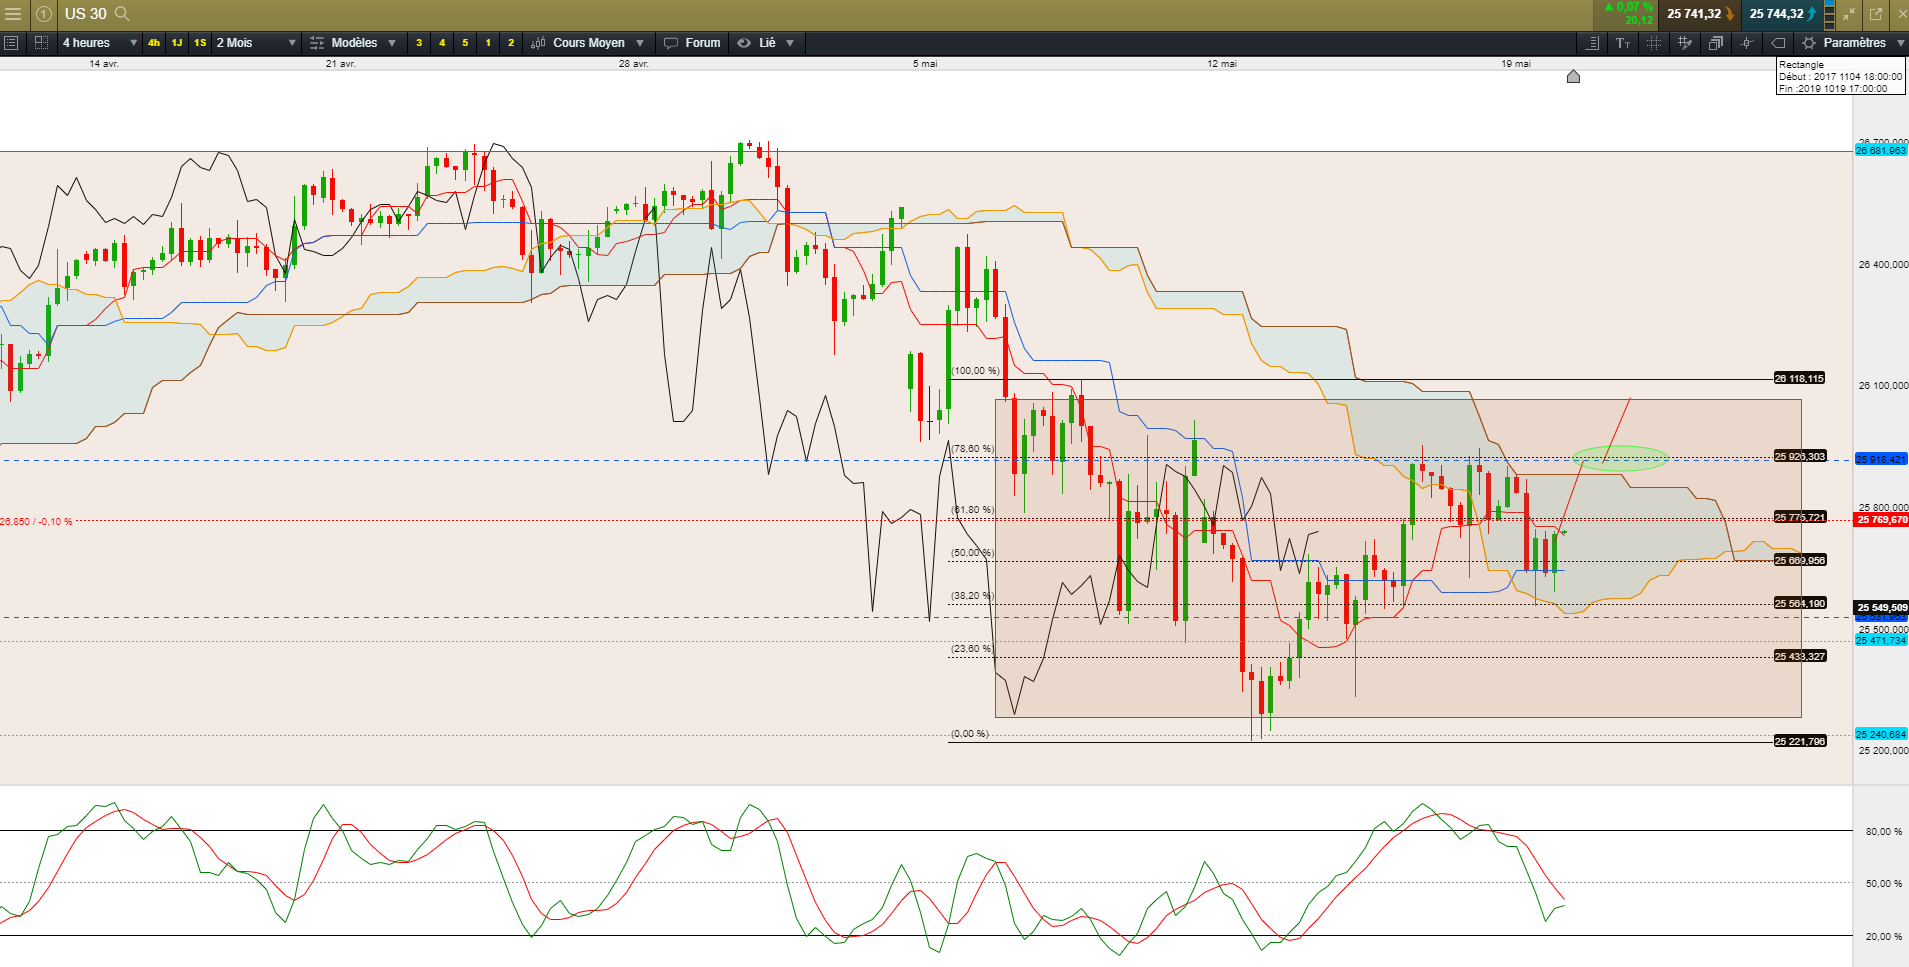
Task: Open the hamburger main menu
Action: click(13, 14)
